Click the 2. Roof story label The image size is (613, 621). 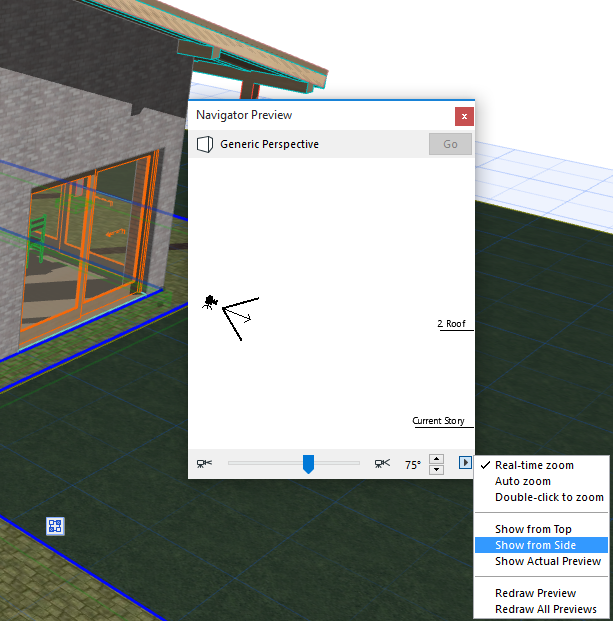click(x=451, y=324)
